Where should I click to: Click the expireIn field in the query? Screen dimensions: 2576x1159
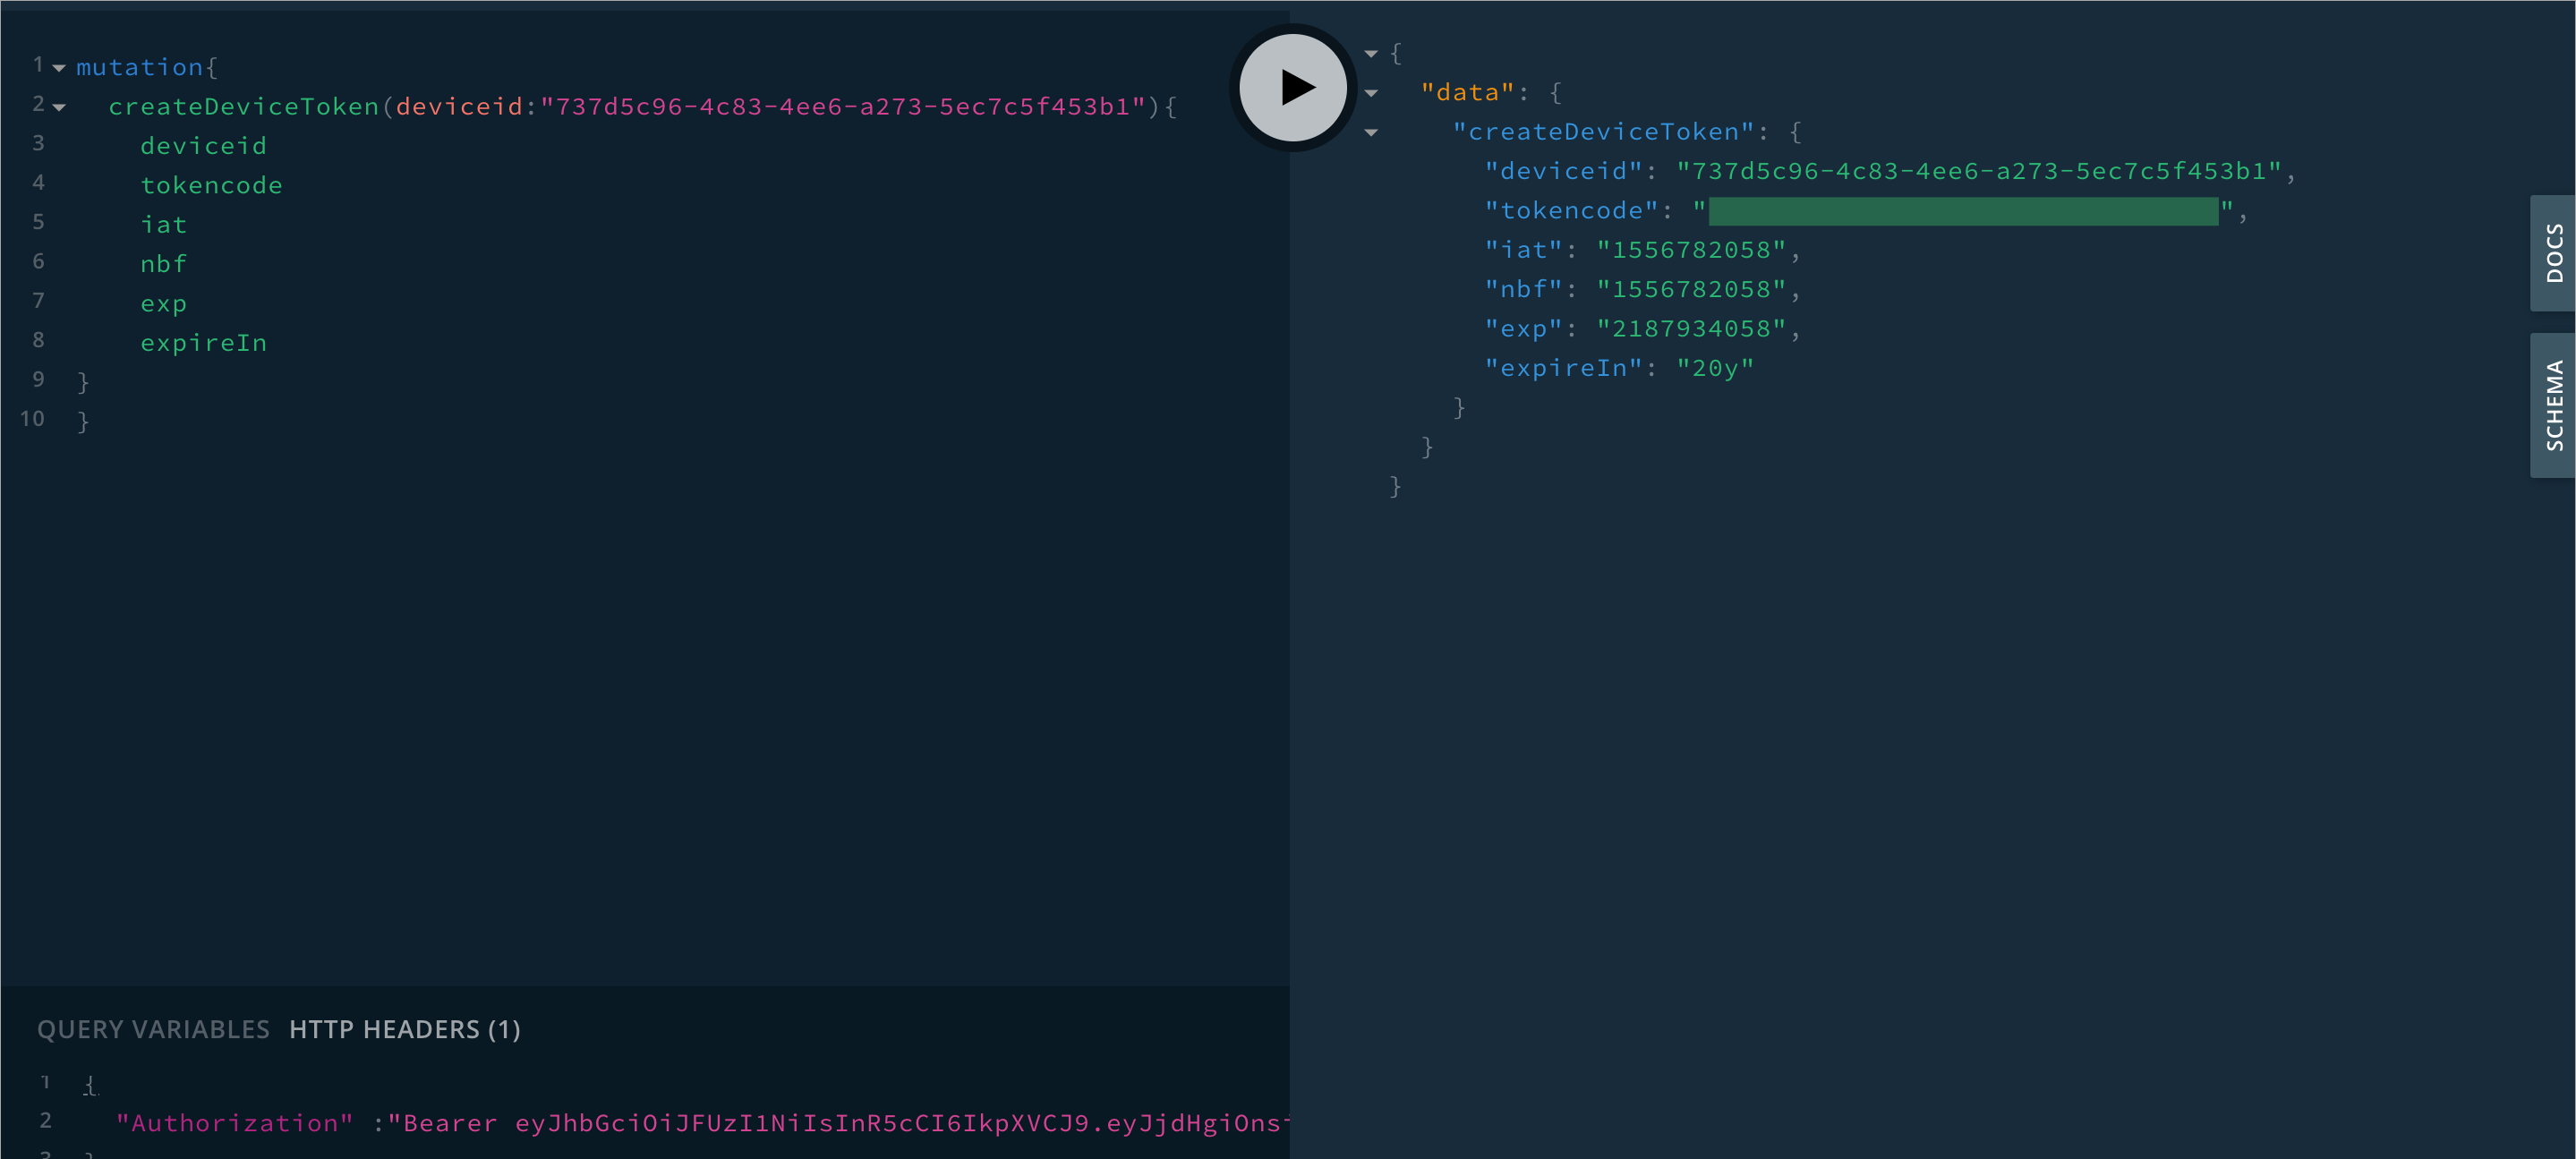[x=204, y=343]
